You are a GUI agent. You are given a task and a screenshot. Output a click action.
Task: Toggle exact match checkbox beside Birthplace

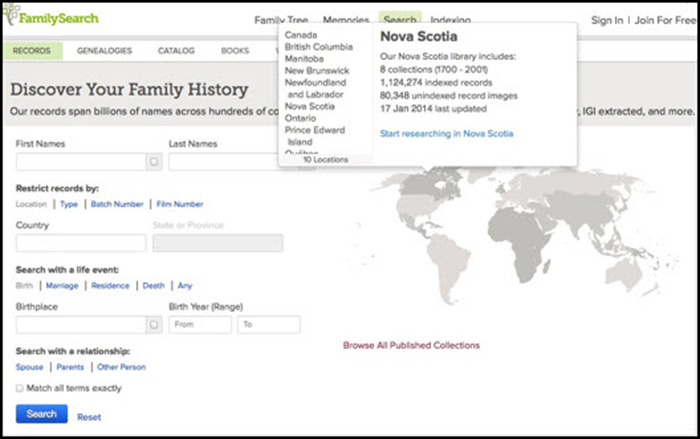pos(154,325)
